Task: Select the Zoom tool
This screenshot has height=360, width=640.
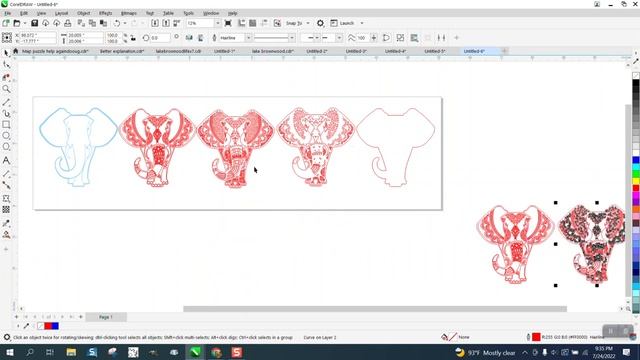Action: pos(6,89)
